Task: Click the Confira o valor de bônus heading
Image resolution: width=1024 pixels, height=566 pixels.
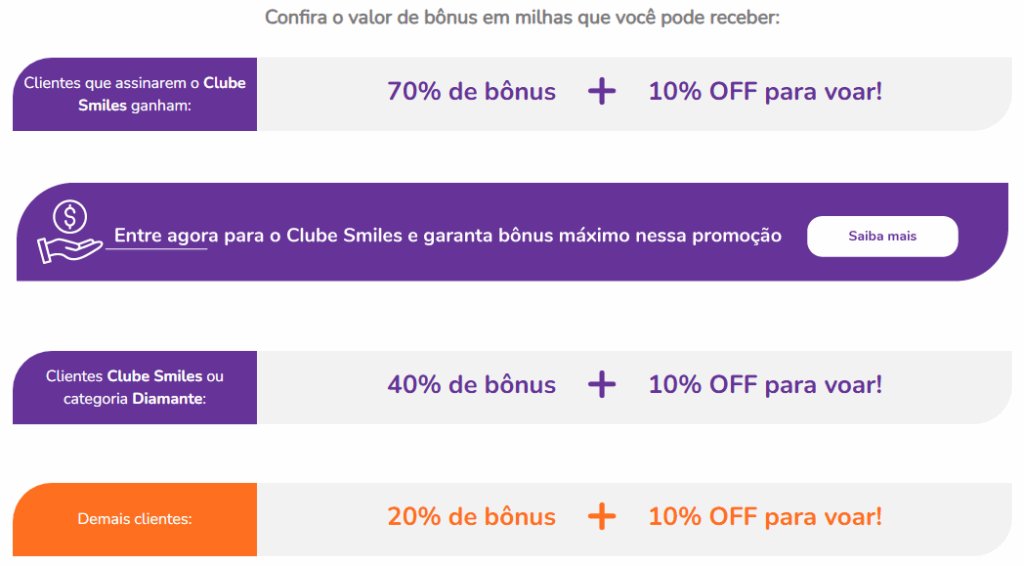Action: click(x=522, y=18)
